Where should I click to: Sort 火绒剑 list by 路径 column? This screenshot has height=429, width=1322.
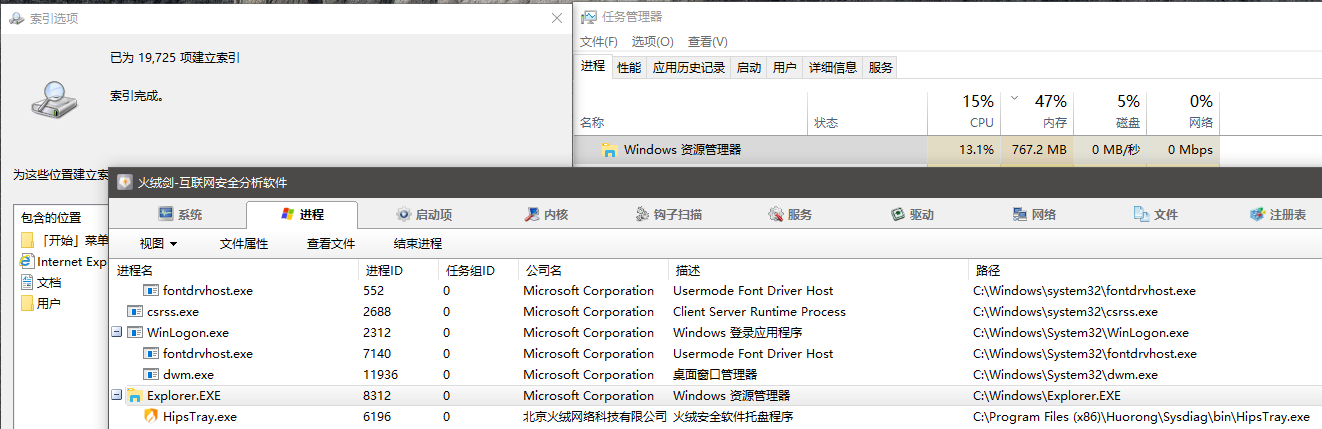pos(1145,271)
